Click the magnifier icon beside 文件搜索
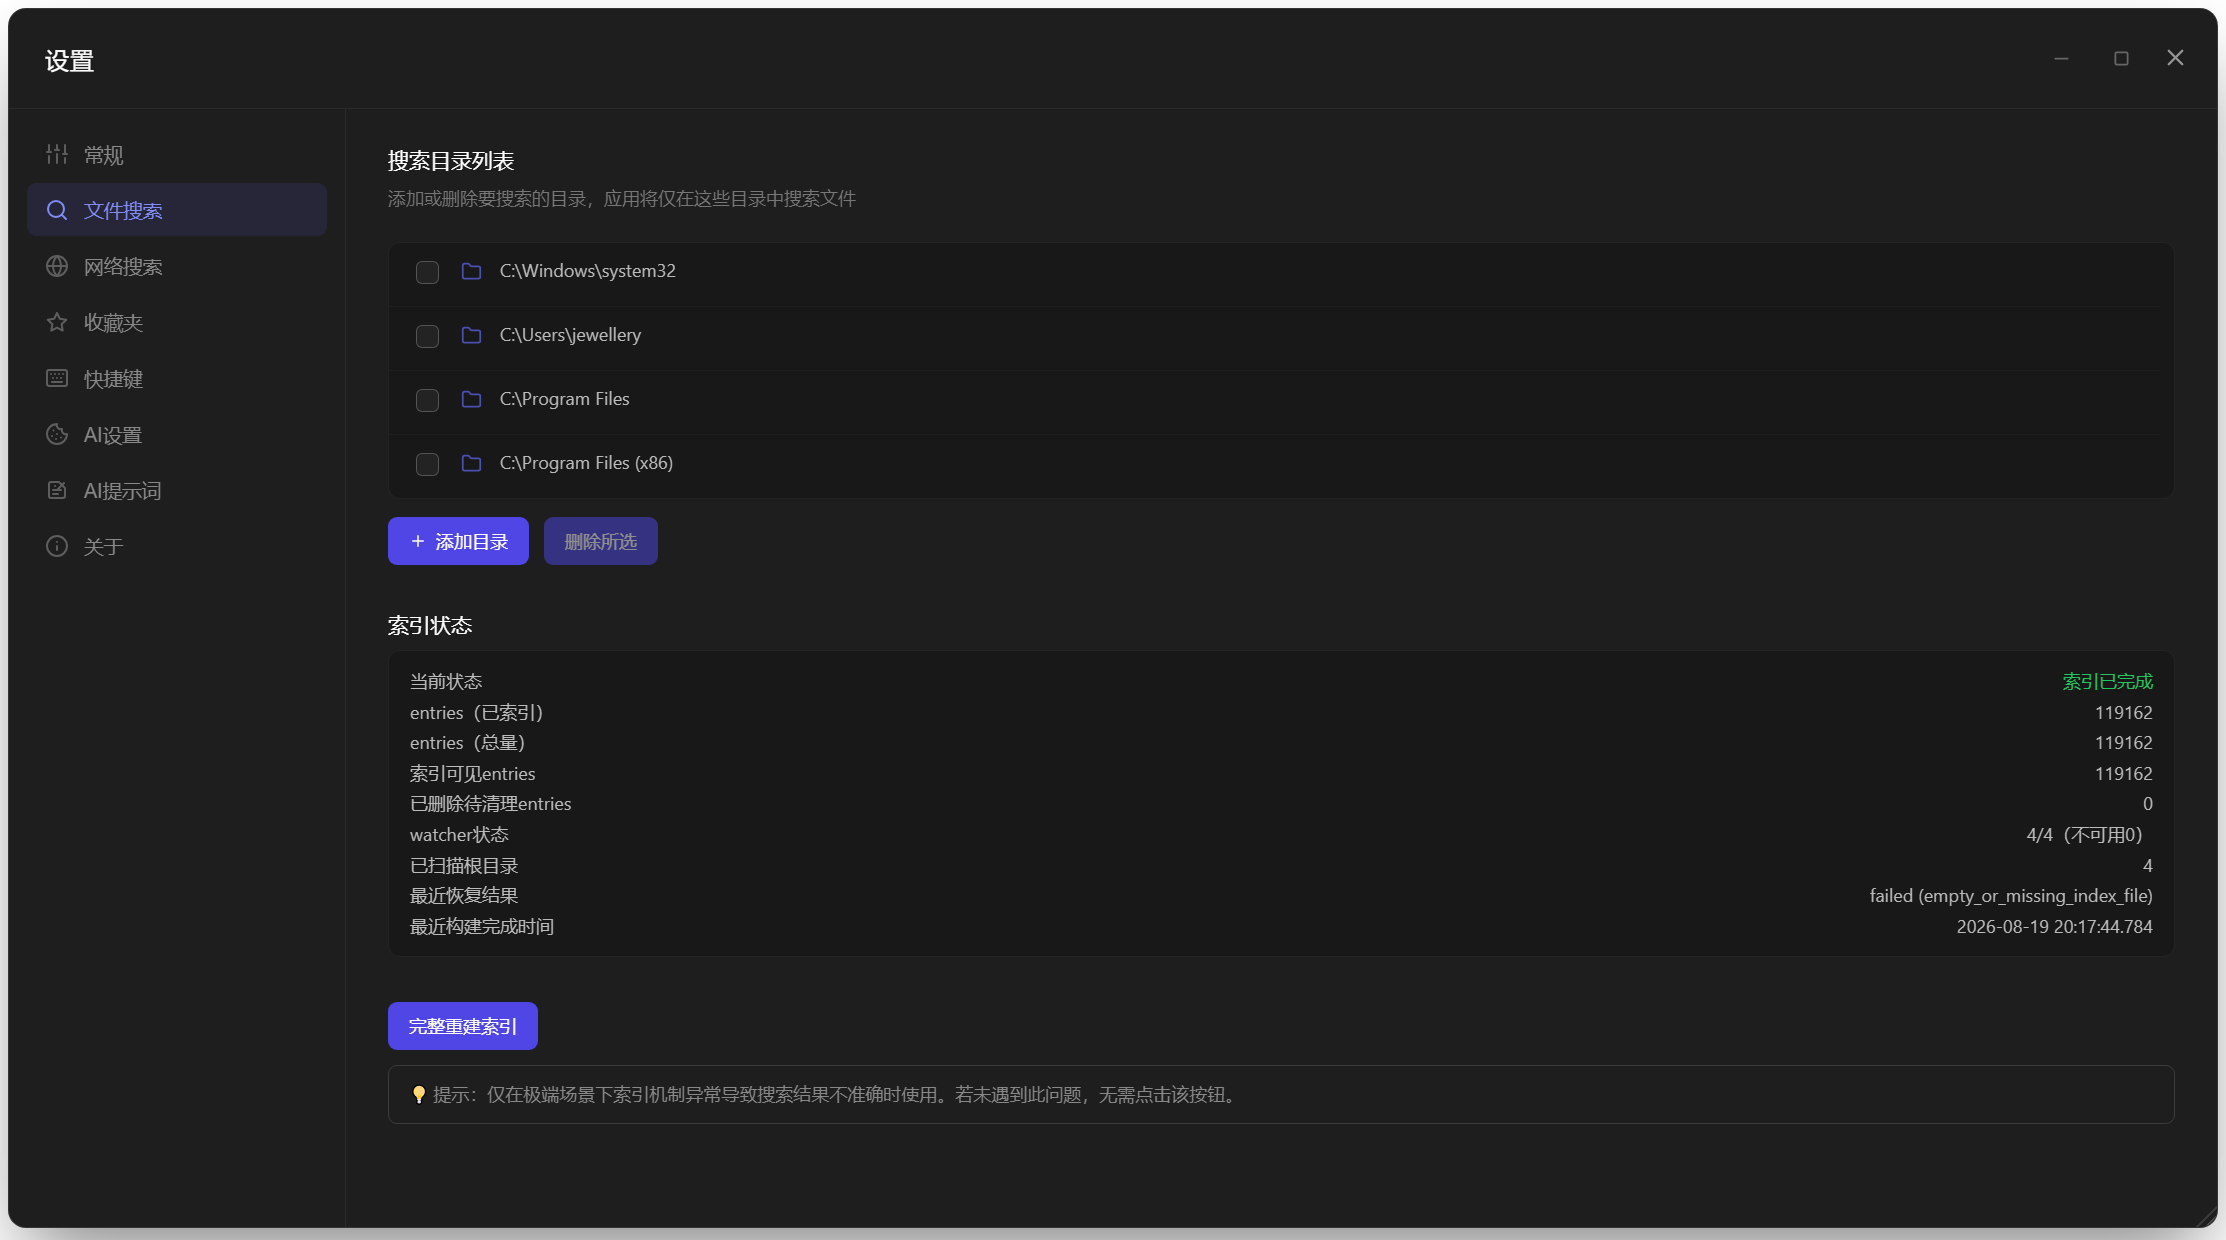The height and width of the screenshot is (1240, 2226). (x=57, y=210)
